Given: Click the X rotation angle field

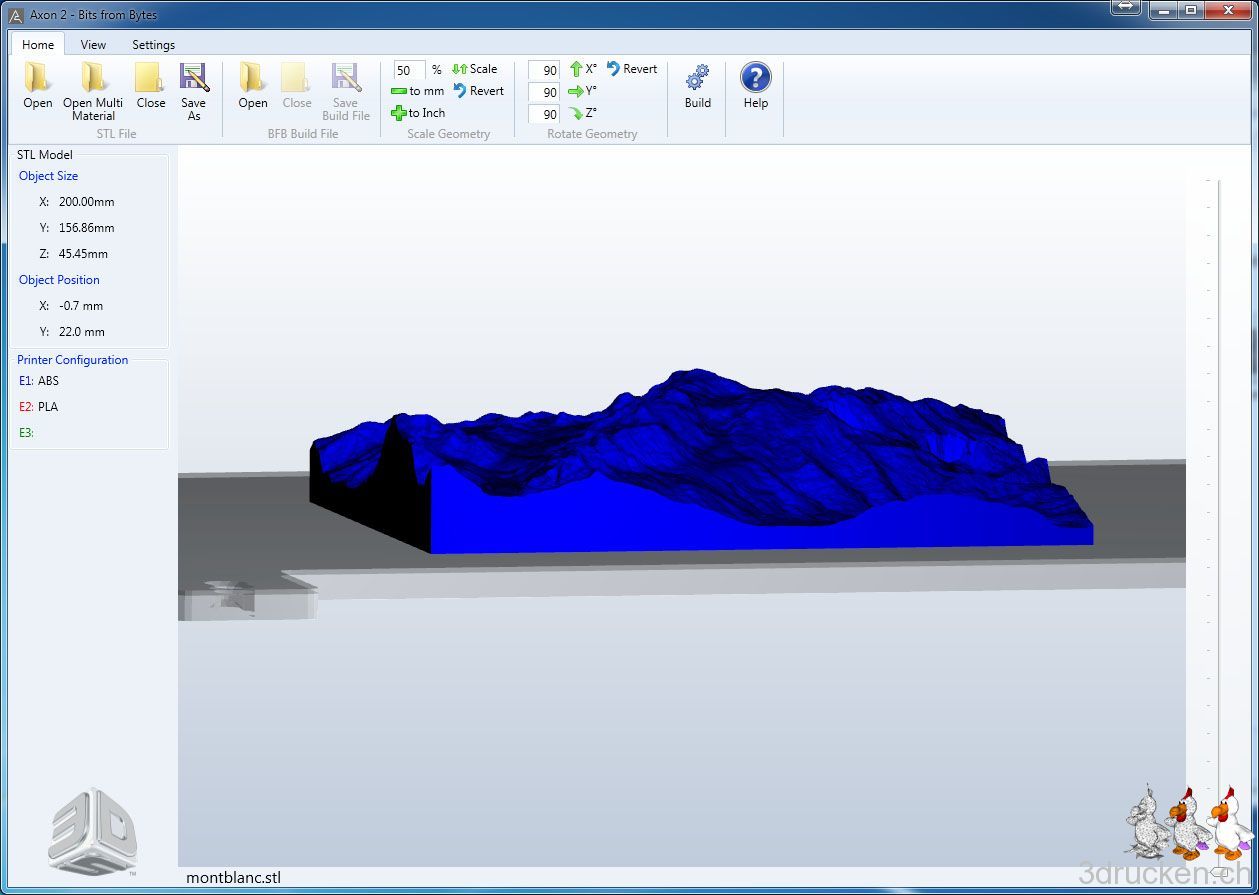Looking at the screenshot, I should (x=544, y=70).
